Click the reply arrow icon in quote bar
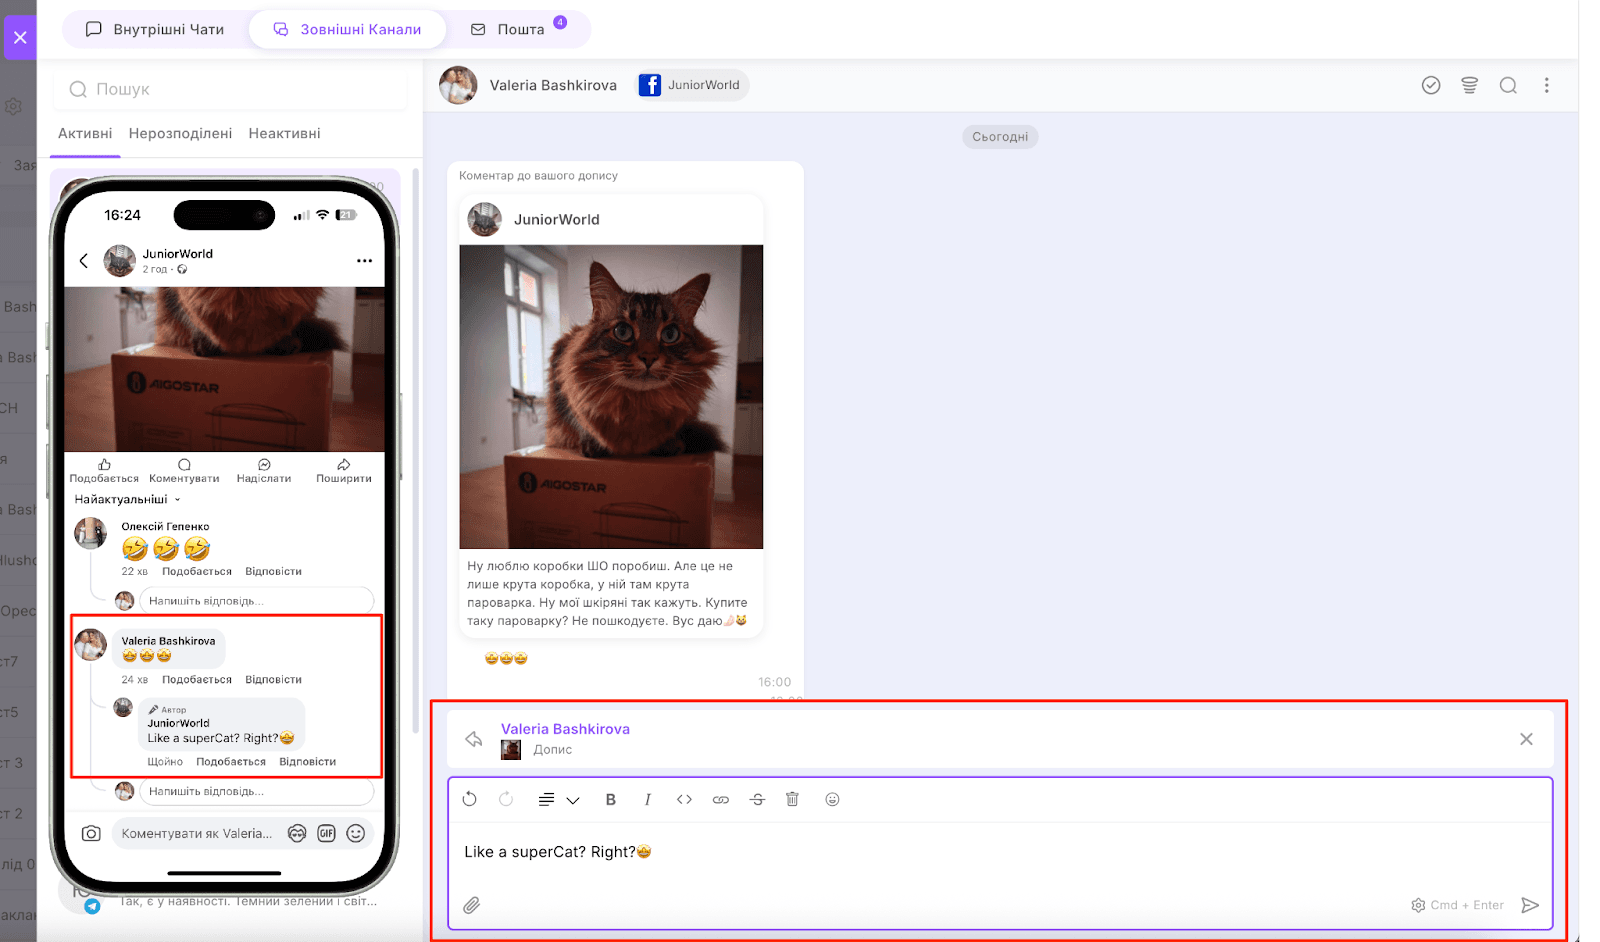 click(474, 739)
